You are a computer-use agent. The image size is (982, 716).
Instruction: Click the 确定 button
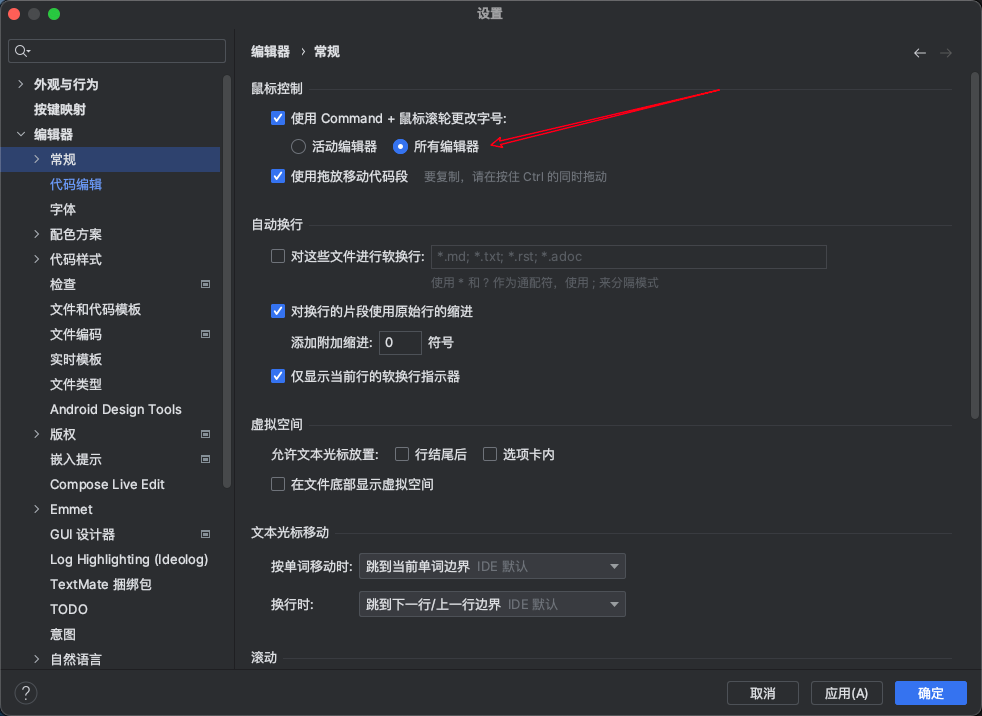(930, 693)
